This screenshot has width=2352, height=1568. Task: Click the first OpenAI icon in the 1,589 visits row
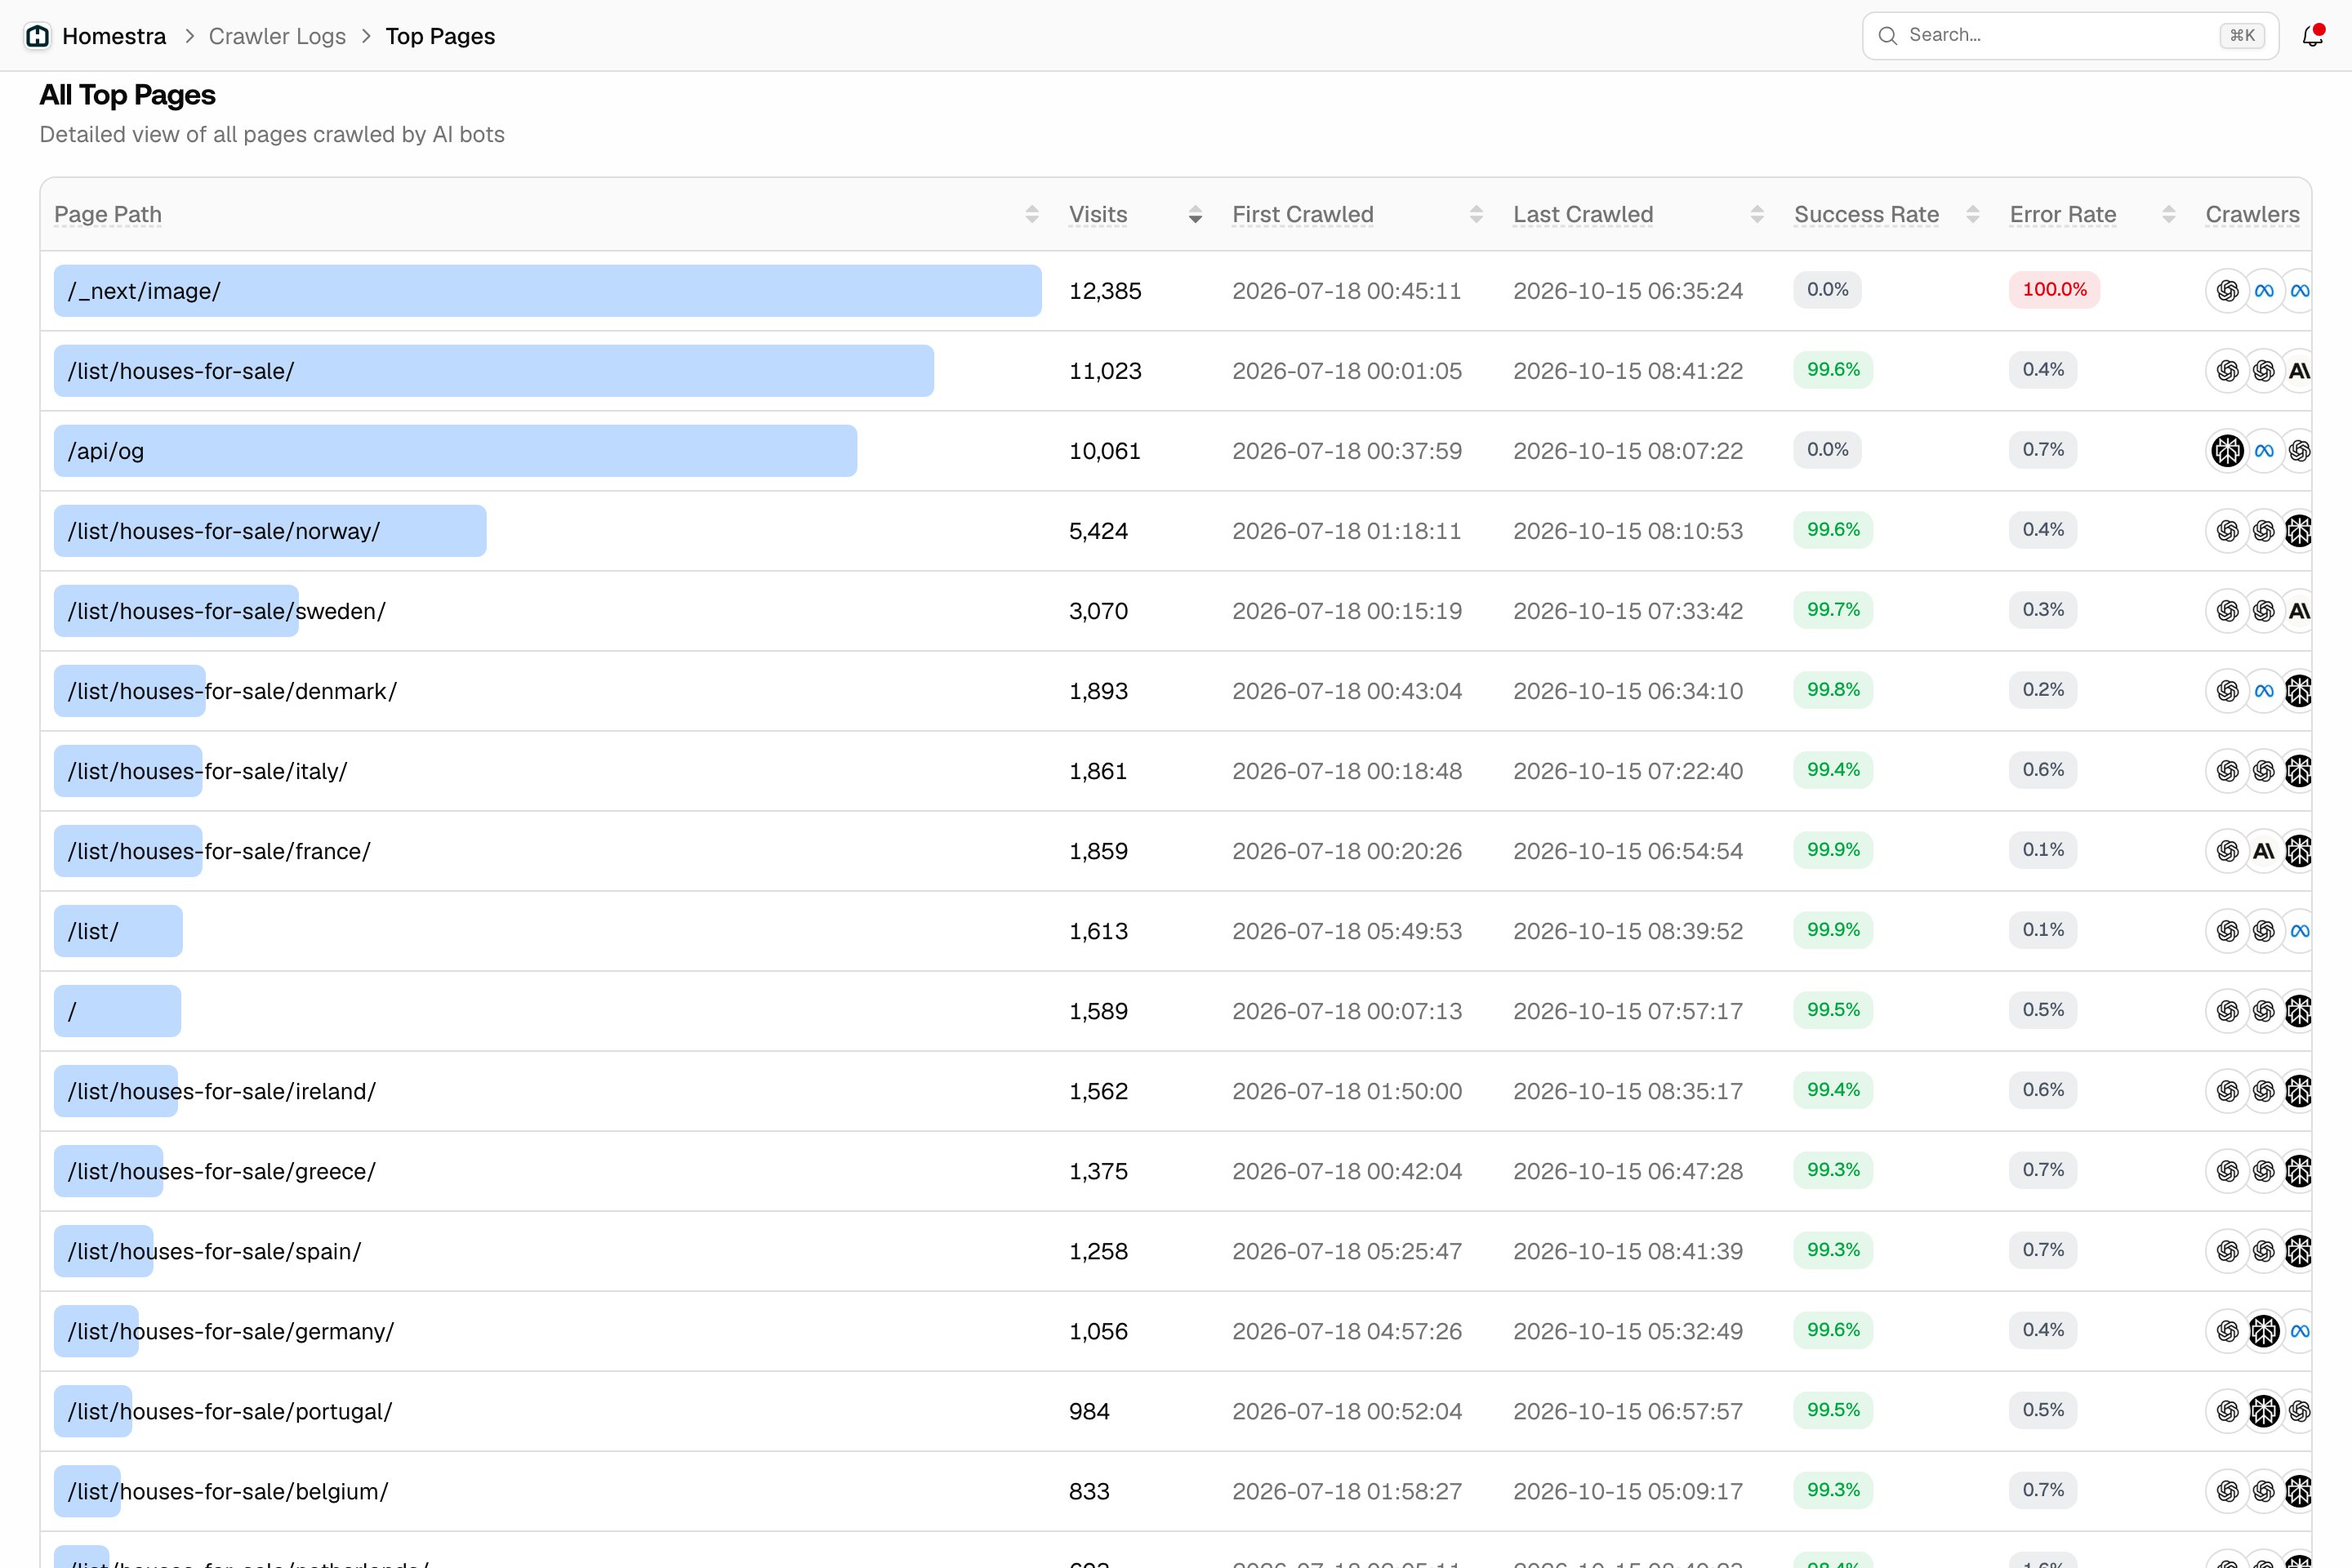tap(2227, 1011)
